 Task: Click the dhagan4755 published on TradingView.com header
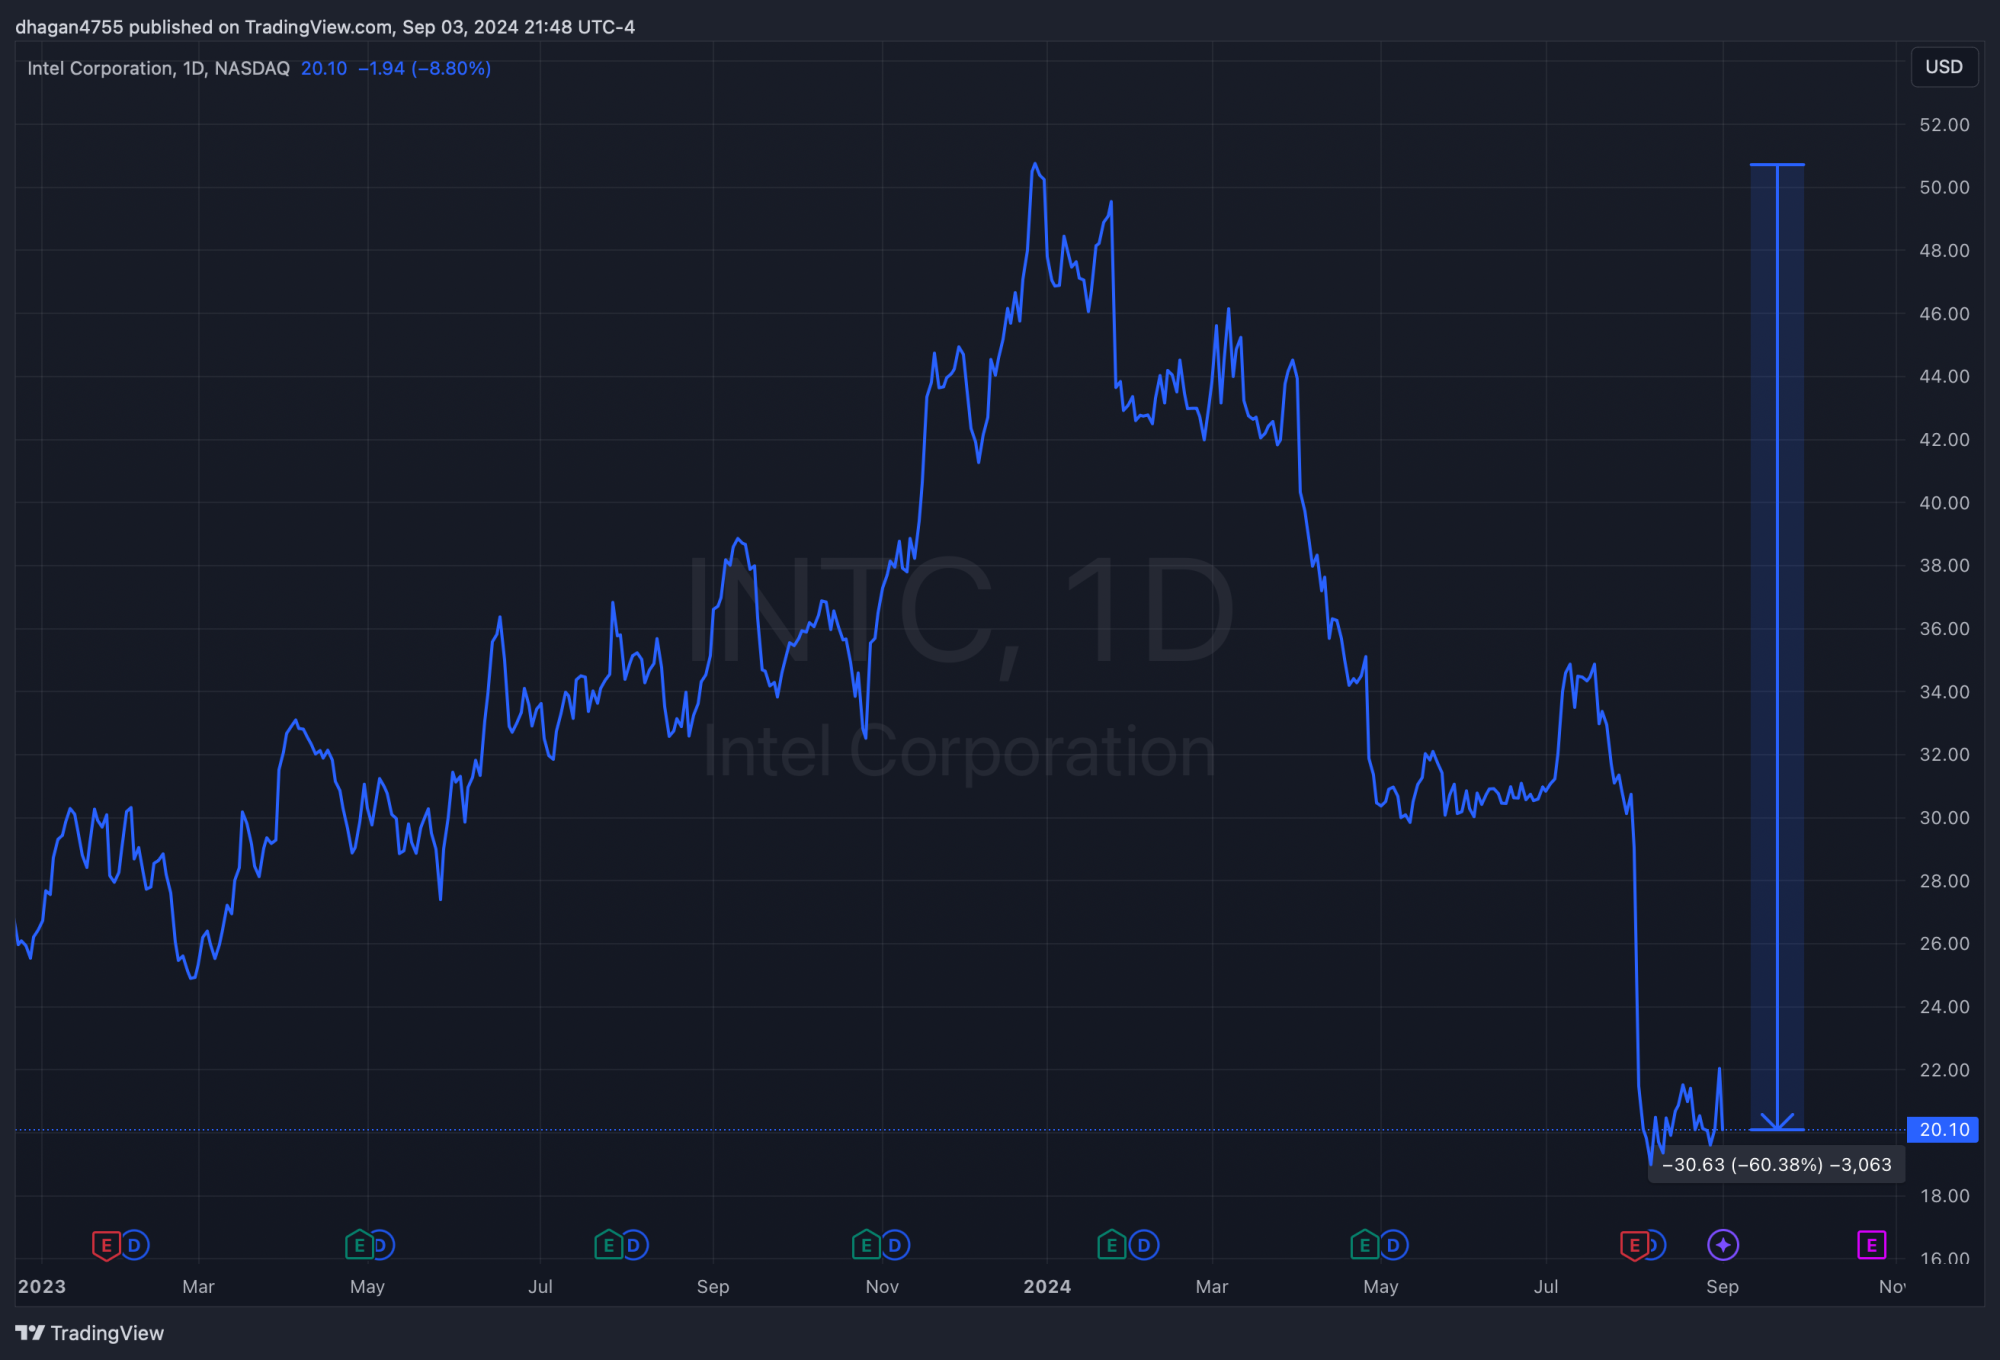(325, 27)
